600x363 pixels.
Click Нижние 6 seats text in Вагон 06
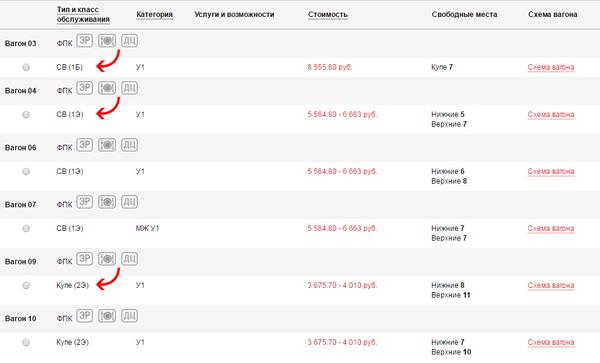pyautogui.click(x=448, y=171)
